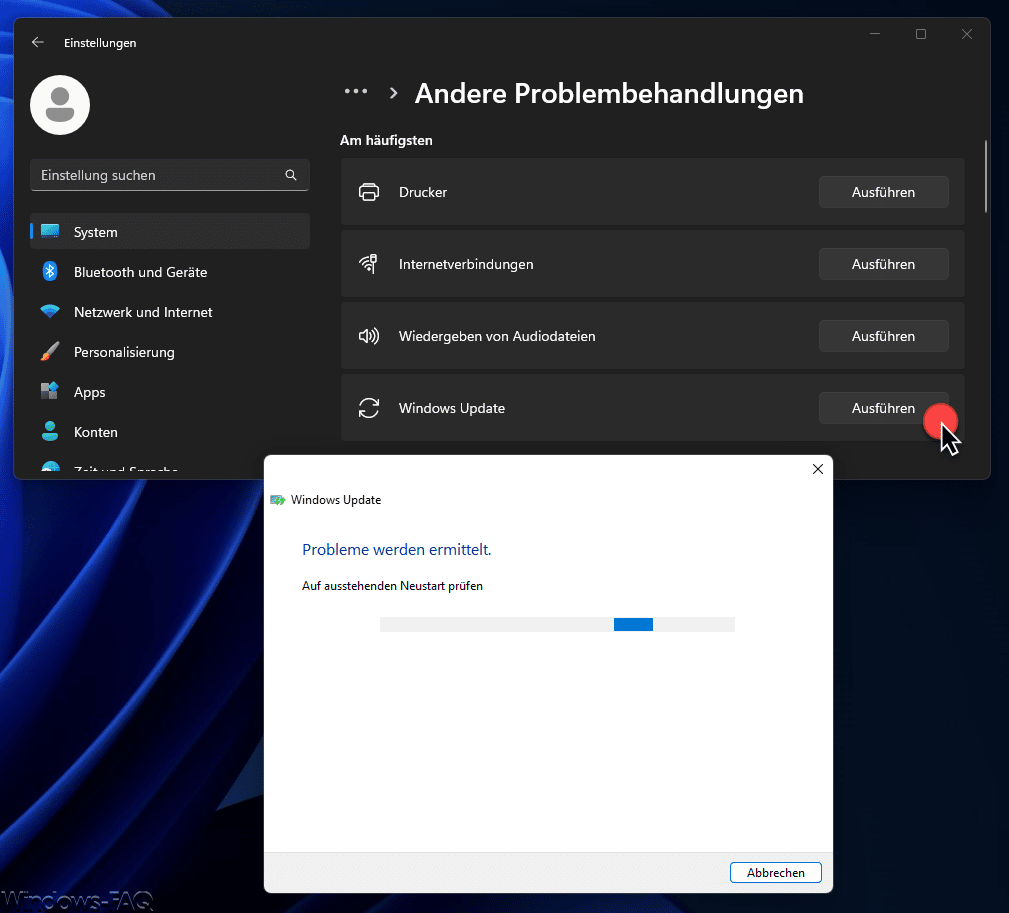Click the Internetverbindungen label
Image resolution: width=1009 pixels, height=913 pixels.
[466, 264]
